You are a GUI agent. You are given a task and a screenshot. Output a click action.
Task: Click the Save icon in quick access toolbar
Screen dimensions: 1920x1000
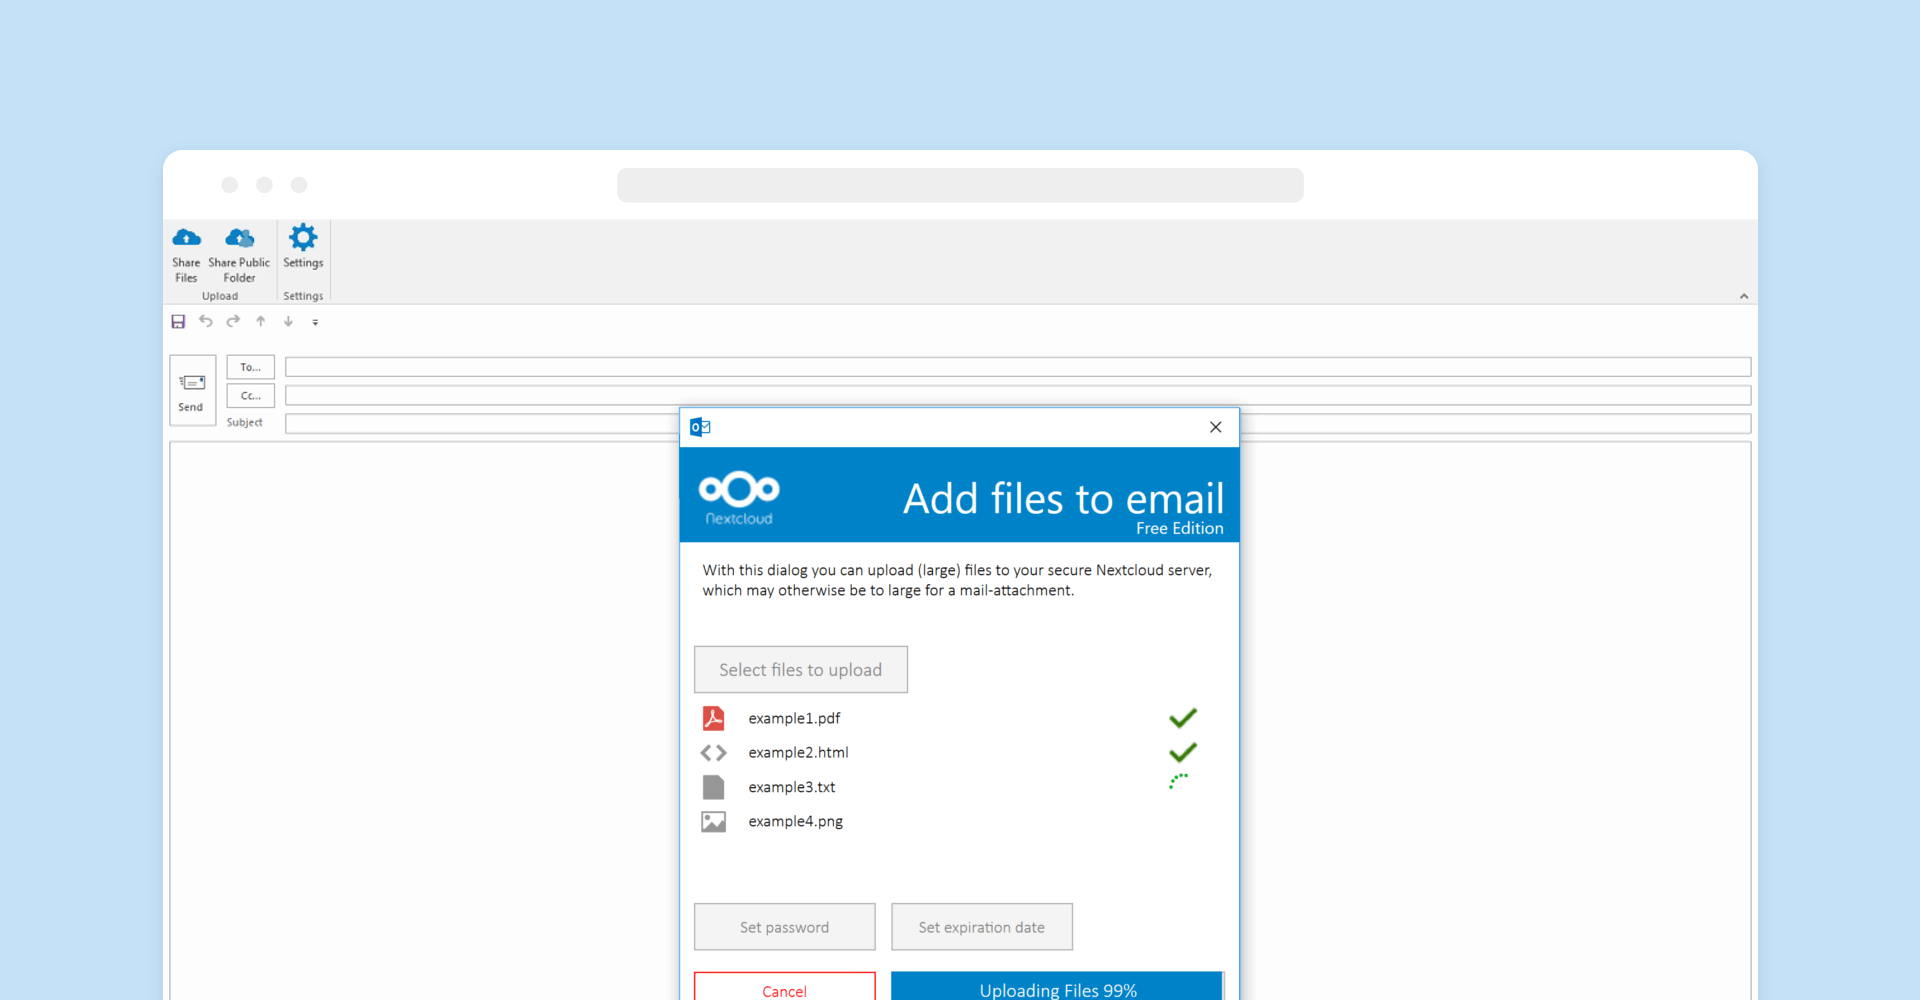[x=178, y=321]
